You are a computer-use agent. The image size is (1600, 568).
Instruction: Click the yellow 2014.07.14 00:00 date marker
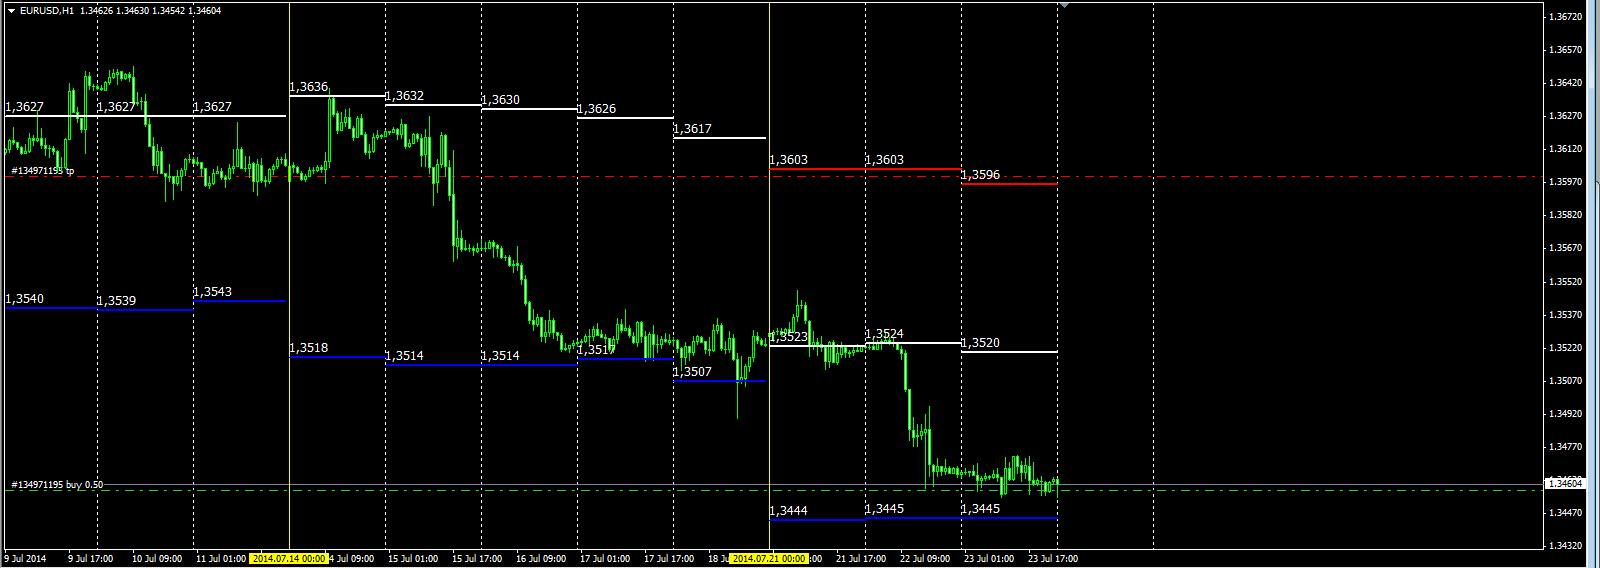click(289, 559)
